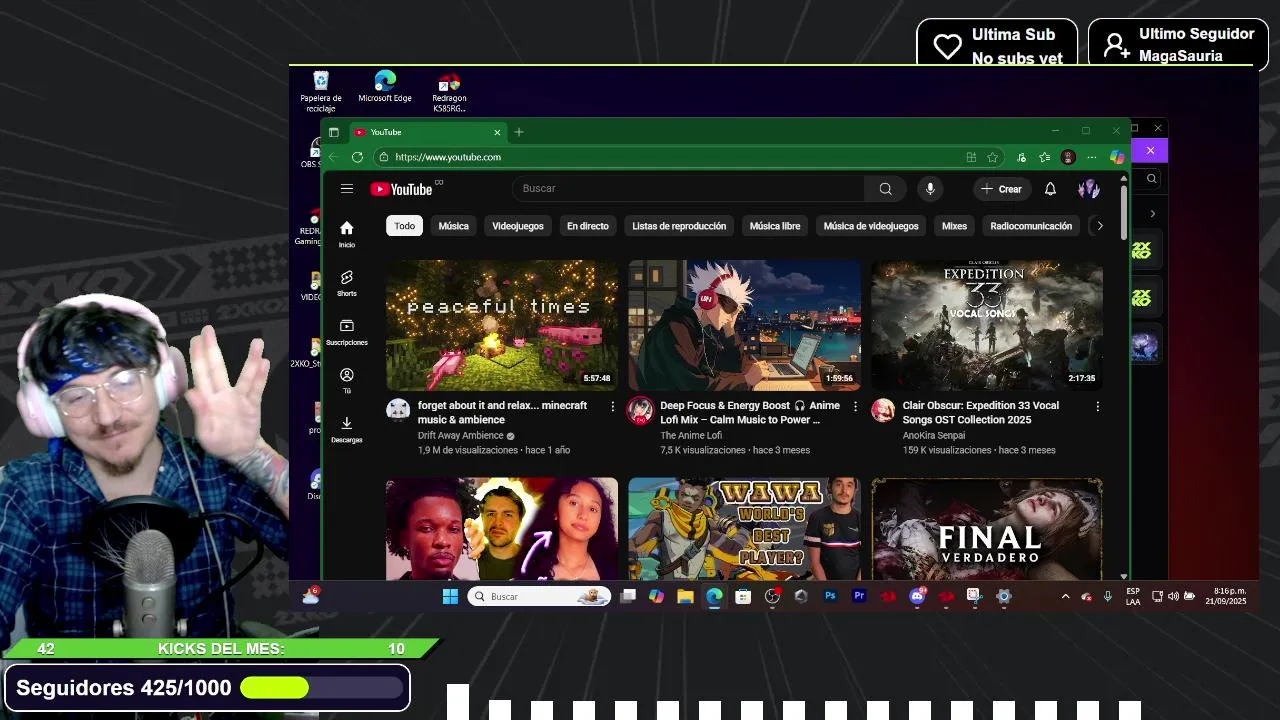Image resolution: width=1280 pixels, height=720 pixels.
Task: Open The Anime Lofi channel link
Action: pos(691,436)
